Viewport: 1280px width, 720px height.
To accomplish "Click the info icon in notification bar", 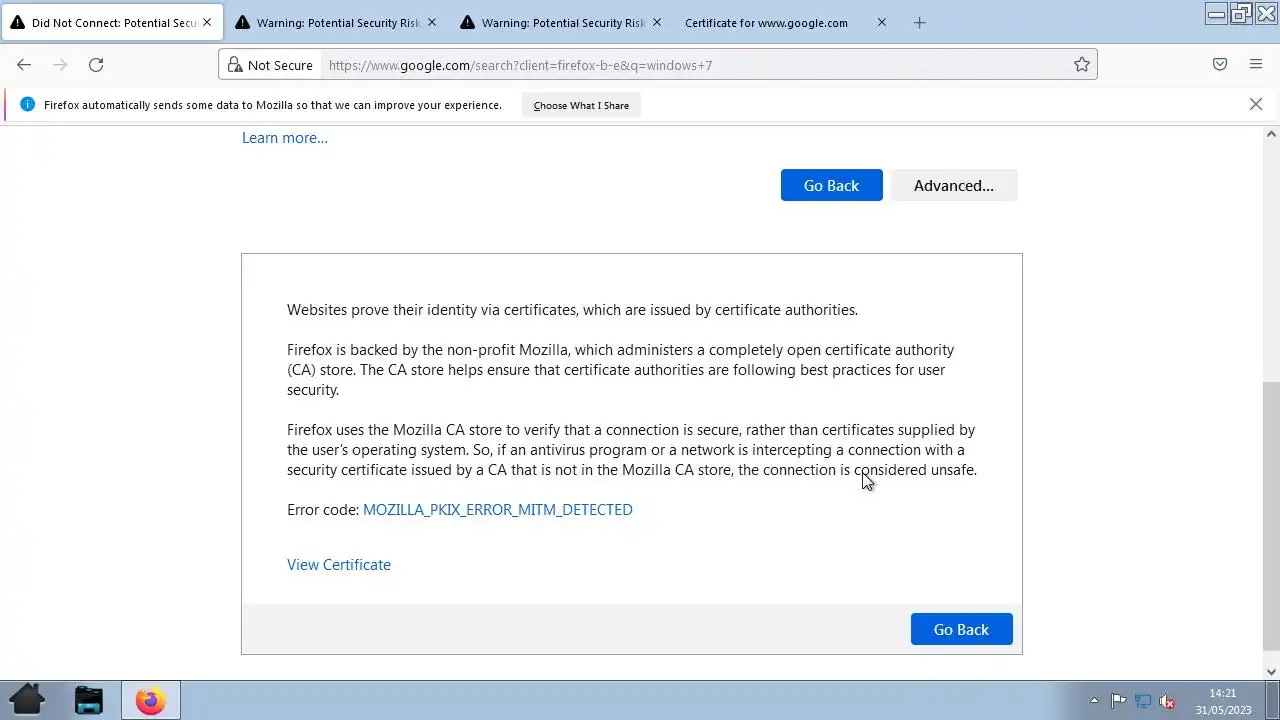I will [x=27, y=104].
